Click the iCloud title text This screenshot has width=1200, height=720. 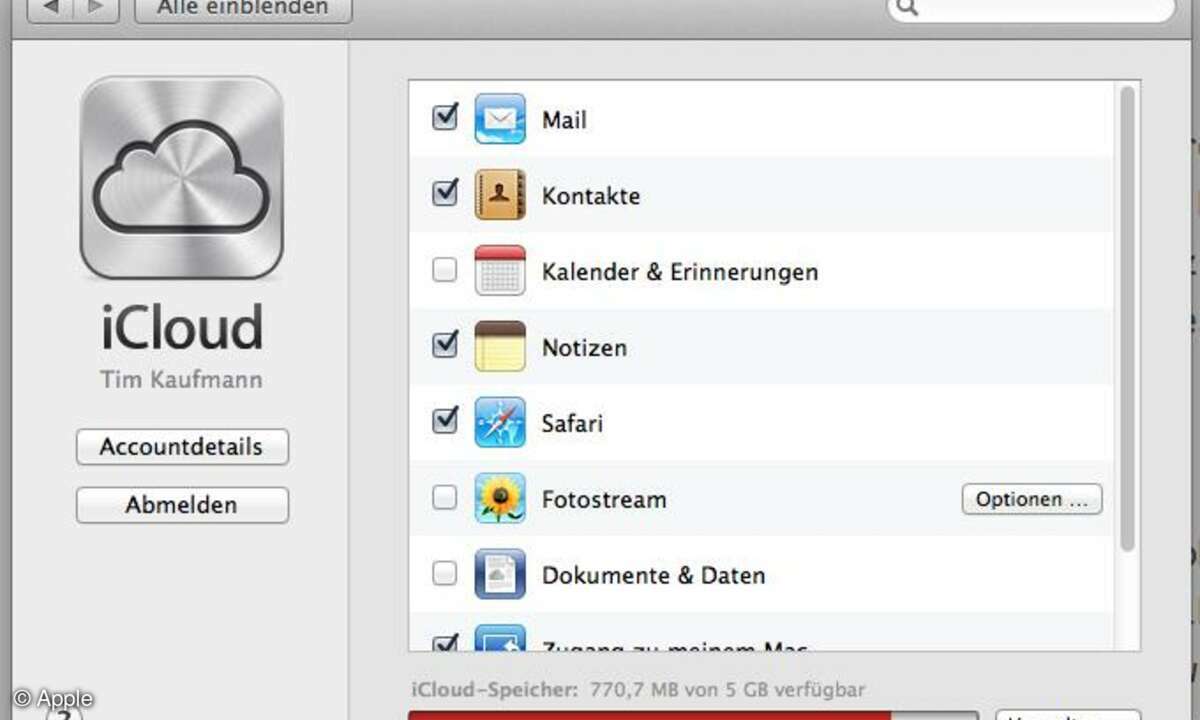pos(182,328)
